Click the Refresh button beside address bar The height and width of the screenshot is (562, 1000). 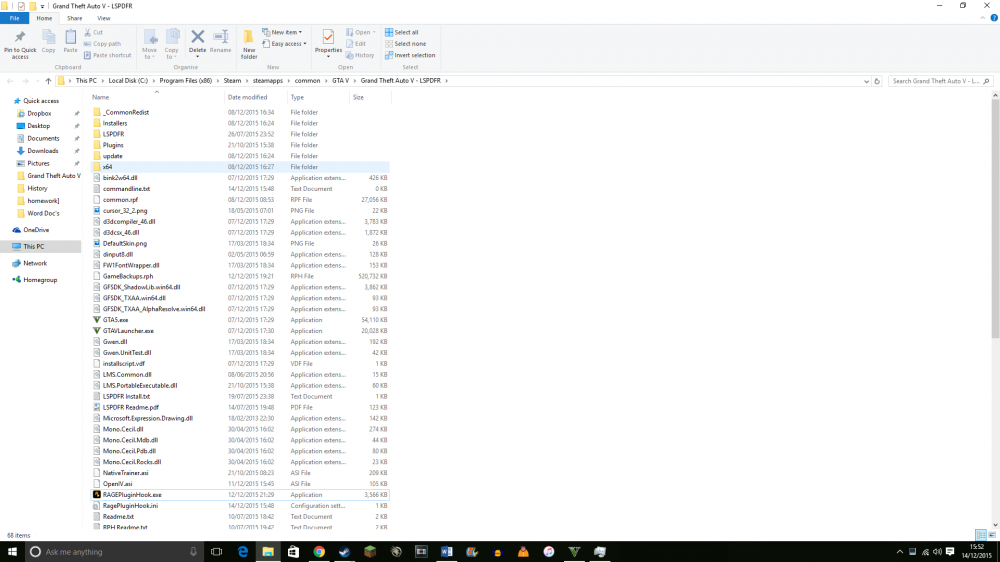(x=877, y=81)
